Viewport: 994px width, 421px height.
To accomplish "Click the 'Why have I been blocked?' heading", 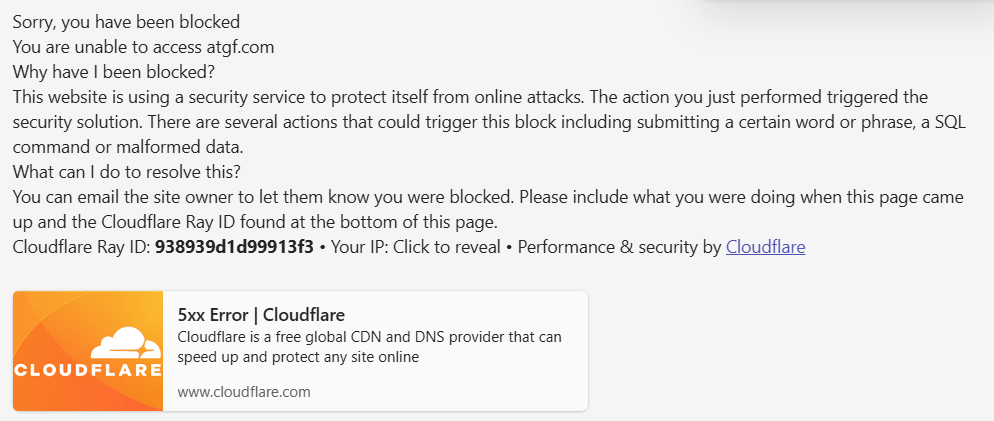I will click(x=114, y=71).
